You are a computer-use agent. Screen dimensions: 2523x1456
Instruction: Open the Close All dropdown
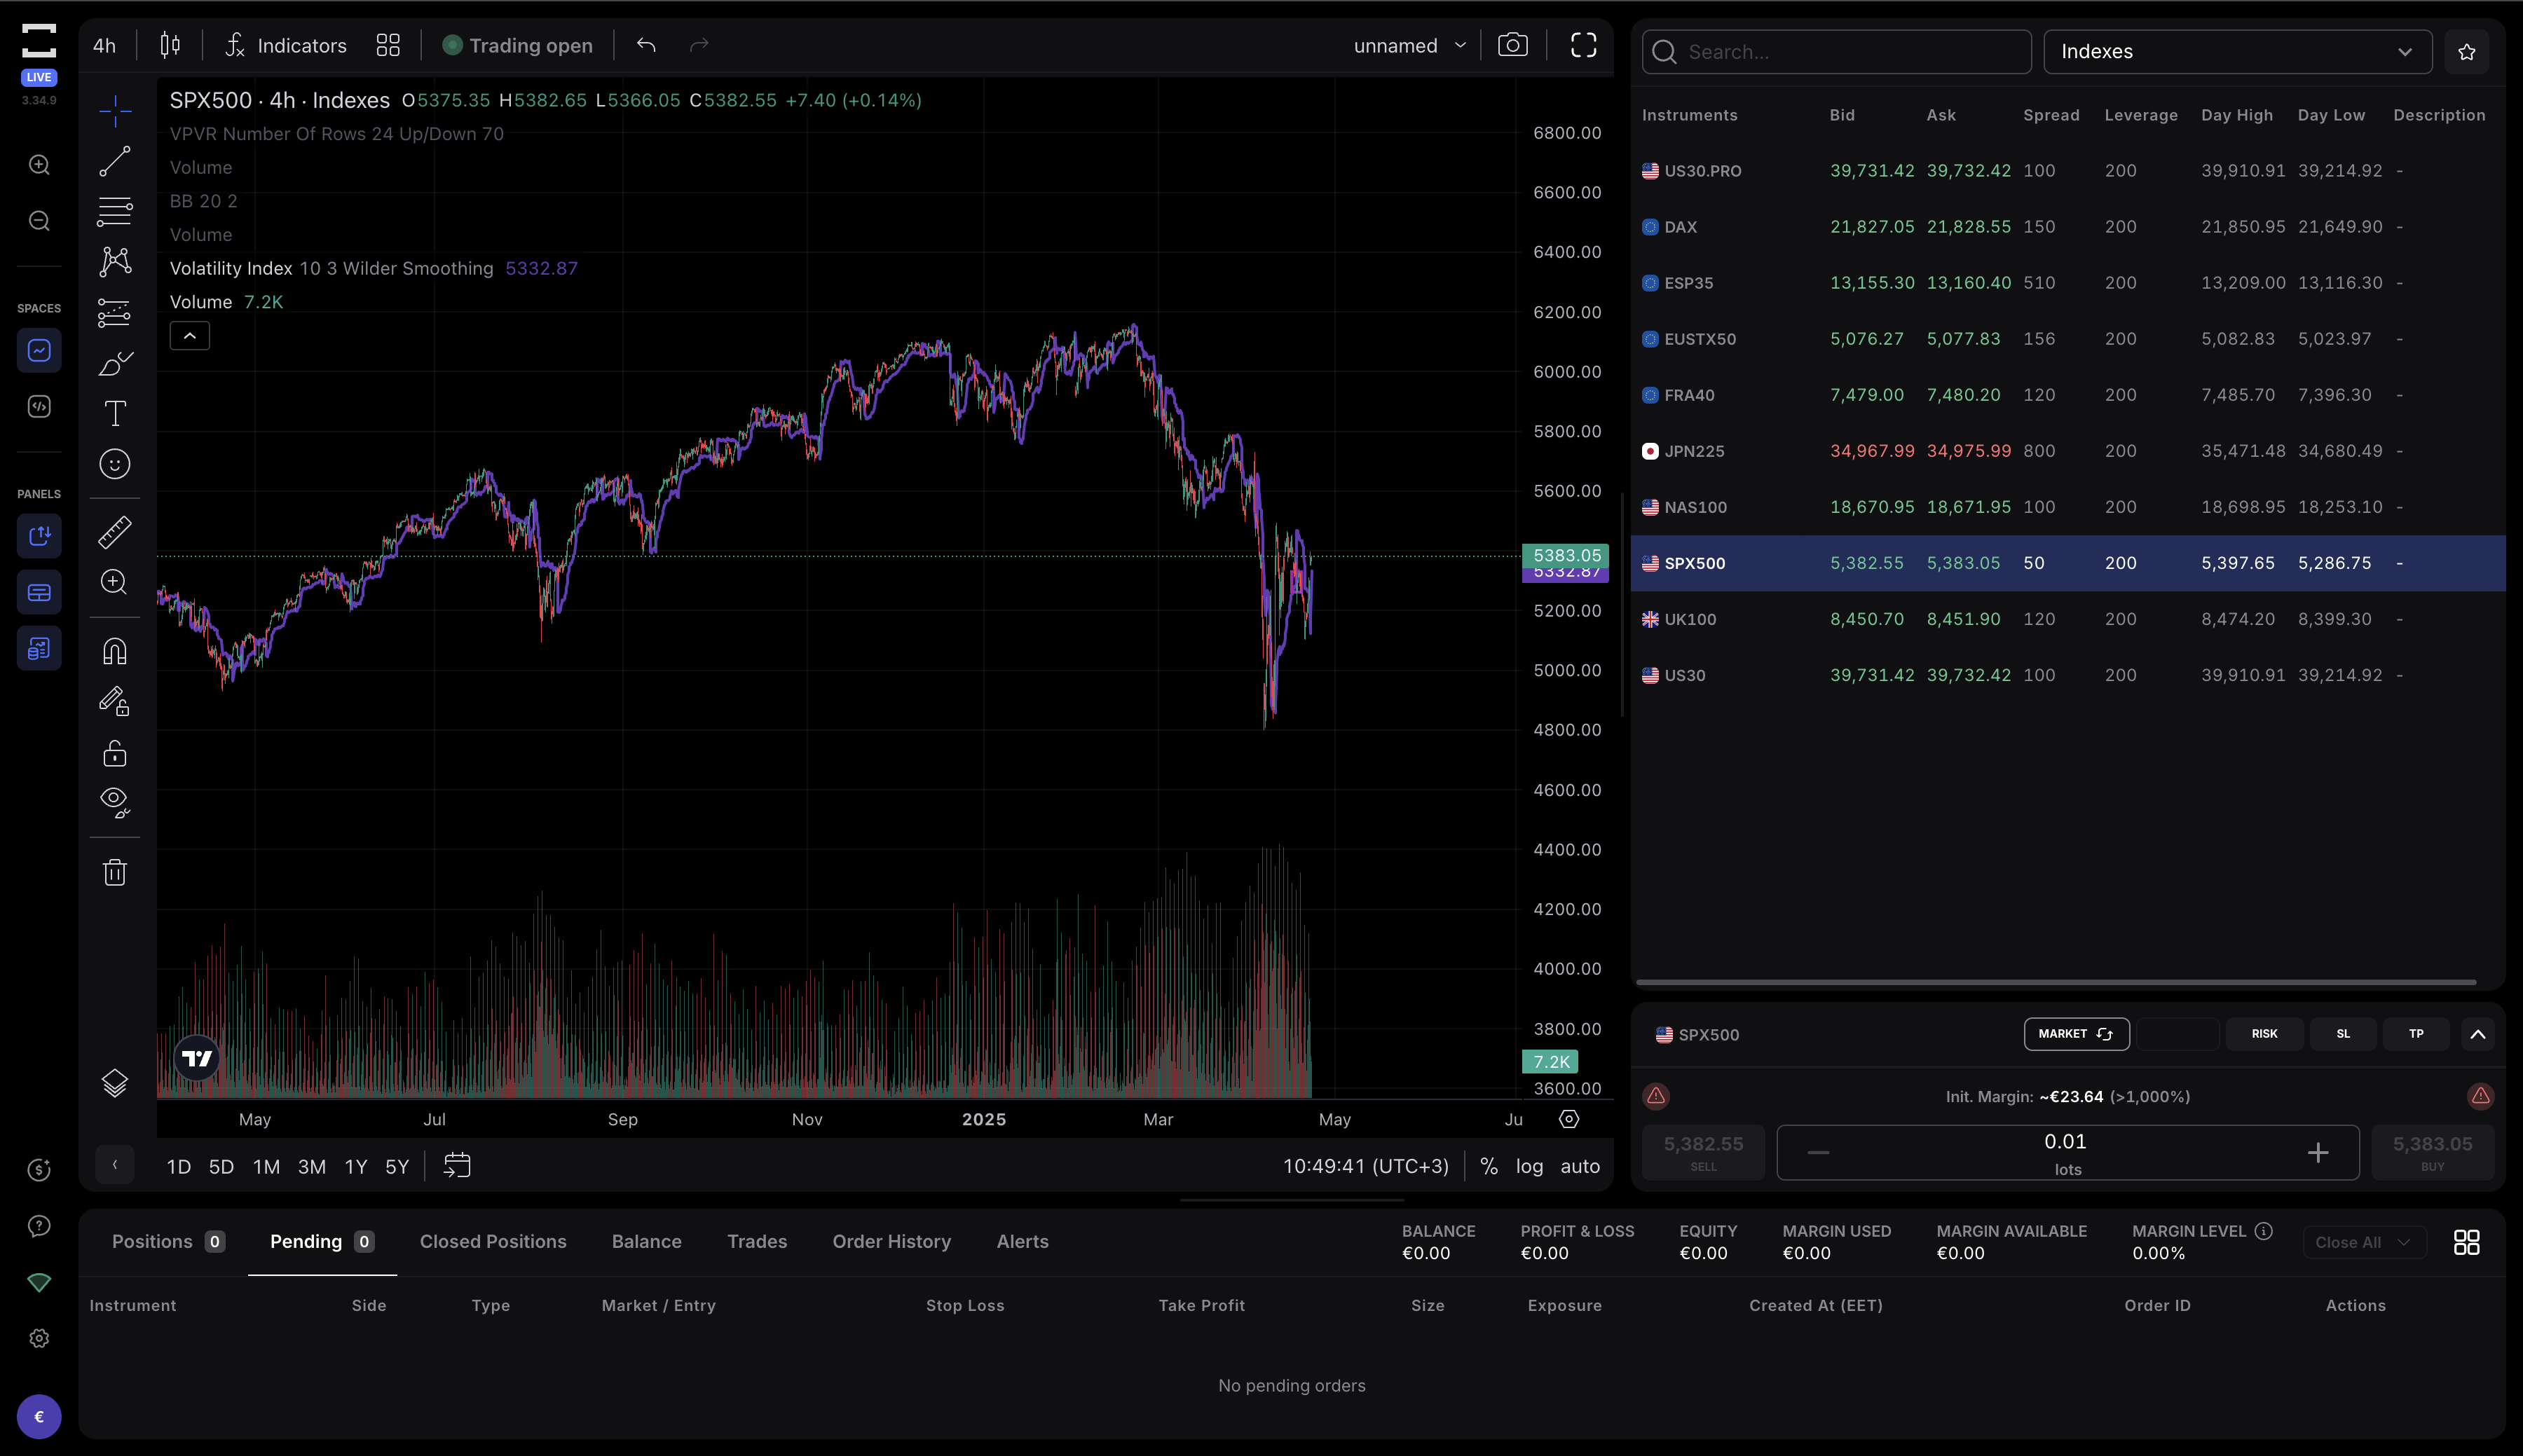(x=2364, y=1242)
